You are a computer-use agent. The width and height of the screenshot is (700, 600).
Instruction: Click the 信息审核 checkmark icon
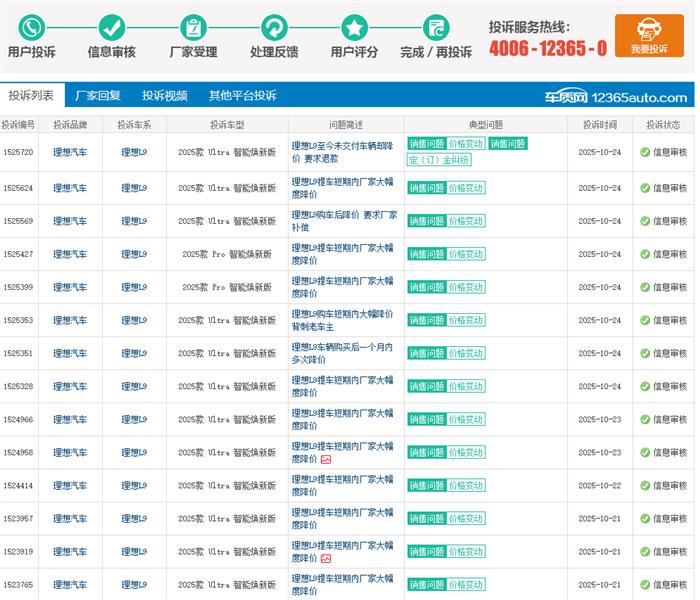112,27
